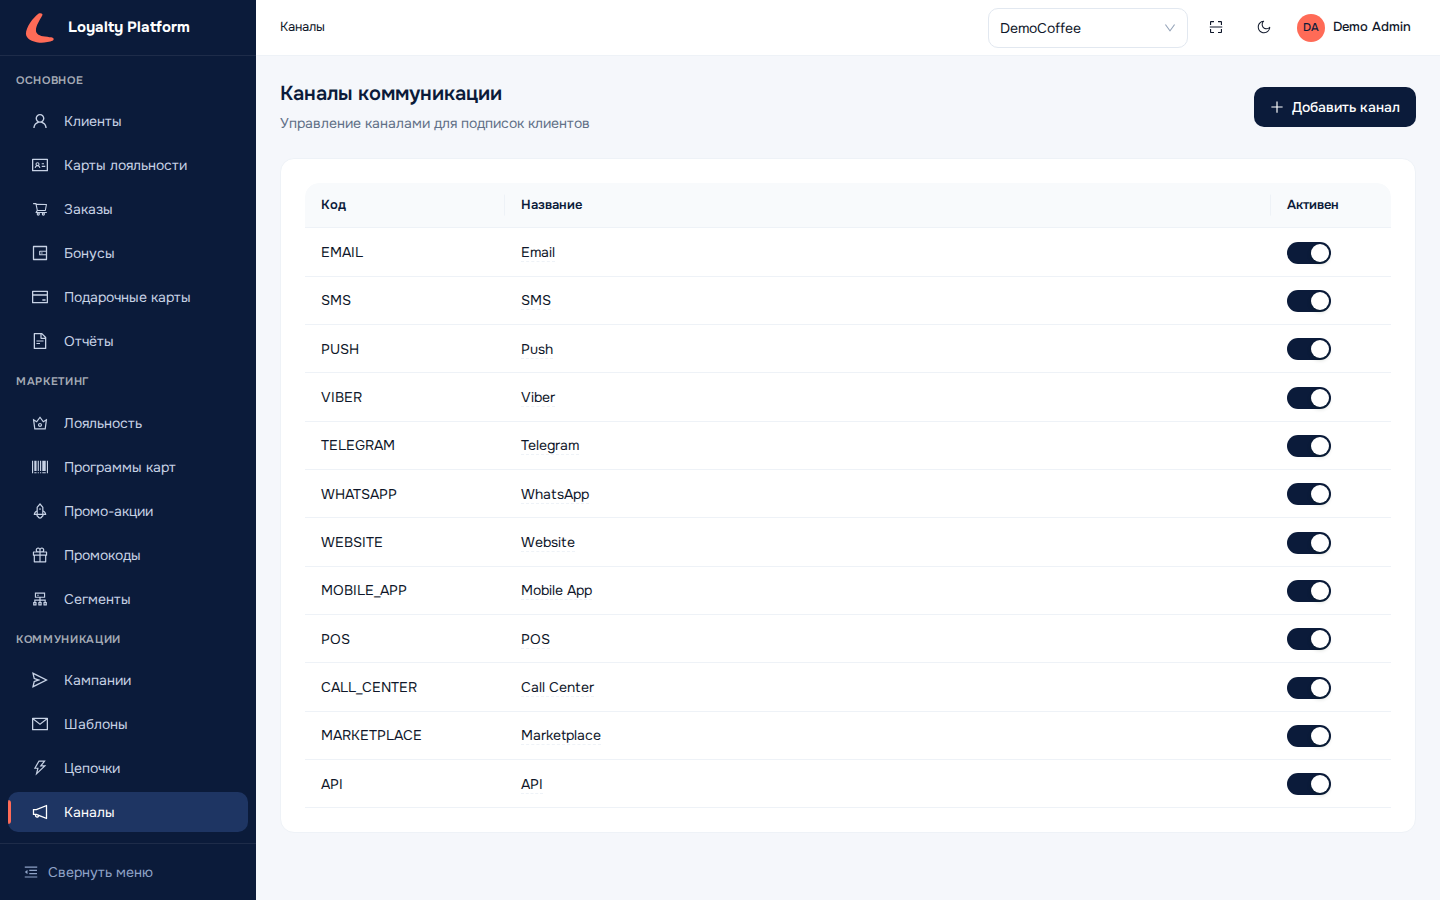This screenshot has width=1440, height=900.
Task: Switch to dark theme moon icon
Action: pos(1264,27)
